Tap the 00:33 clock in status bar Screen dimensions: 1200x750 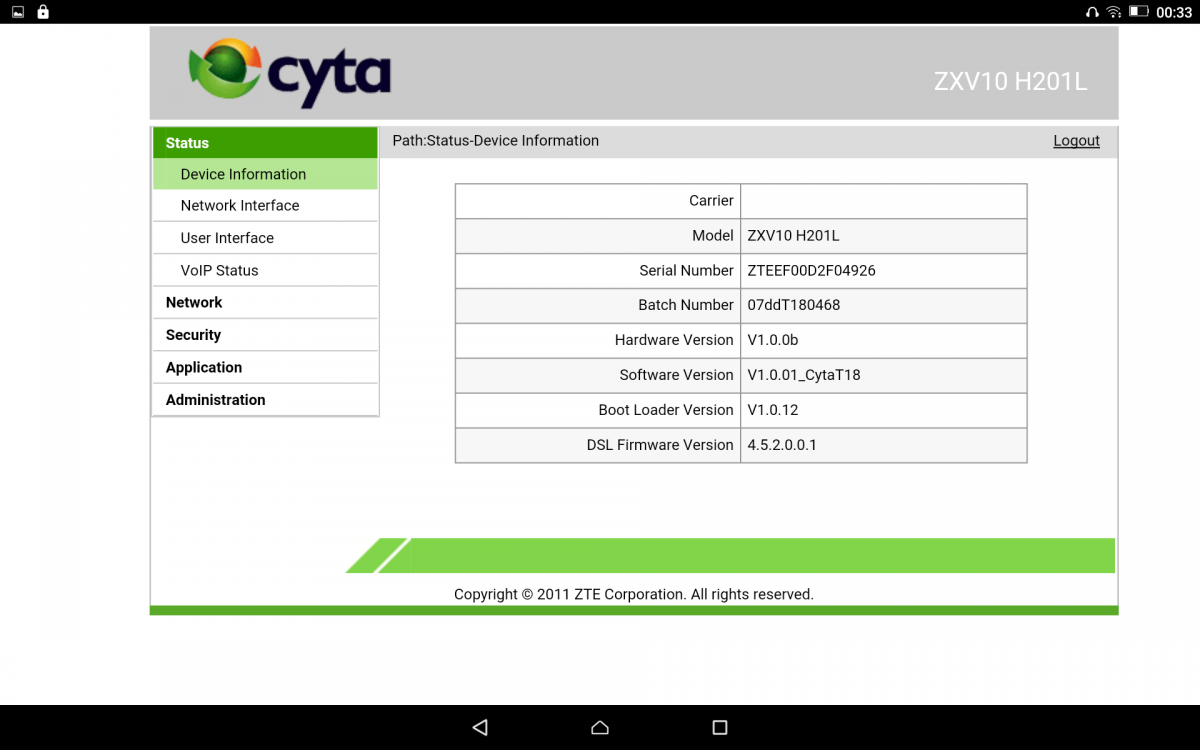pos(1174,12)
